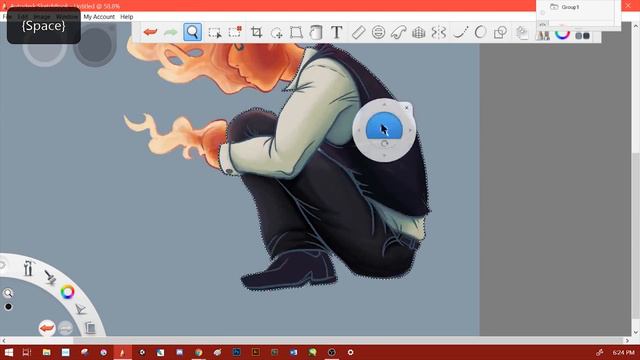640x360 pixels.
Task: Select the Distort tool
Action: (x=296, y=32)
